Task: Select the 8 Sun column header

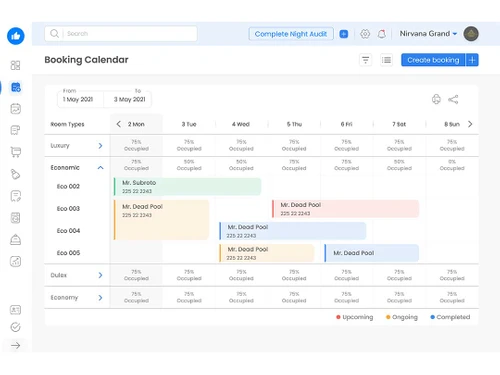Action: click(x=452, y=124)
